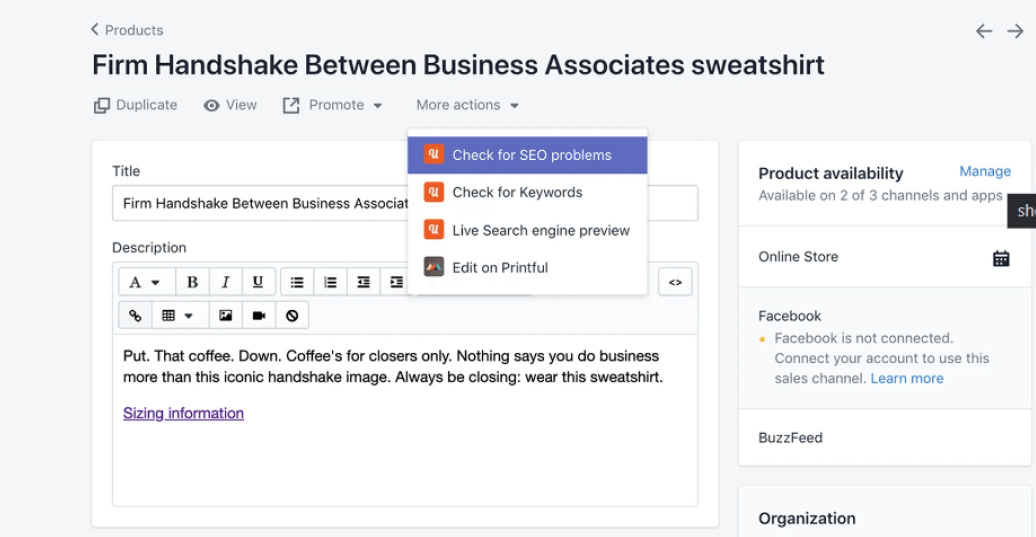
Task: Open Facebook Learn more link
Action: pos(906,378)
